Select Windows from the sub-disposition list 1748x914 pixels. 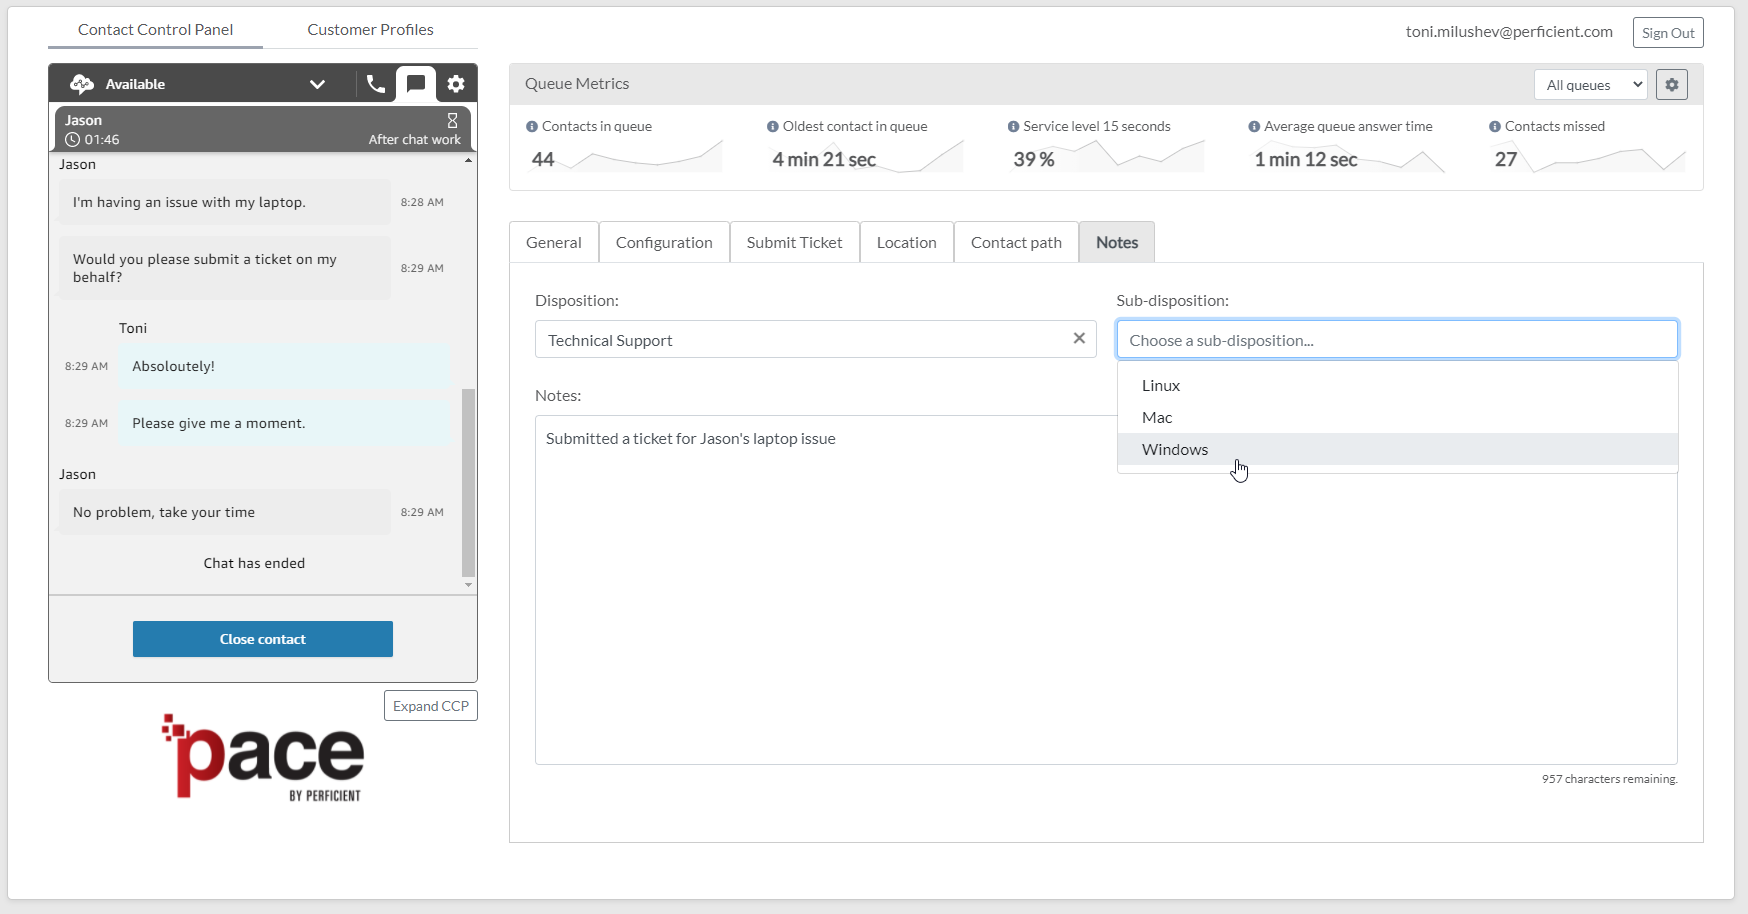click(1175, 449)
